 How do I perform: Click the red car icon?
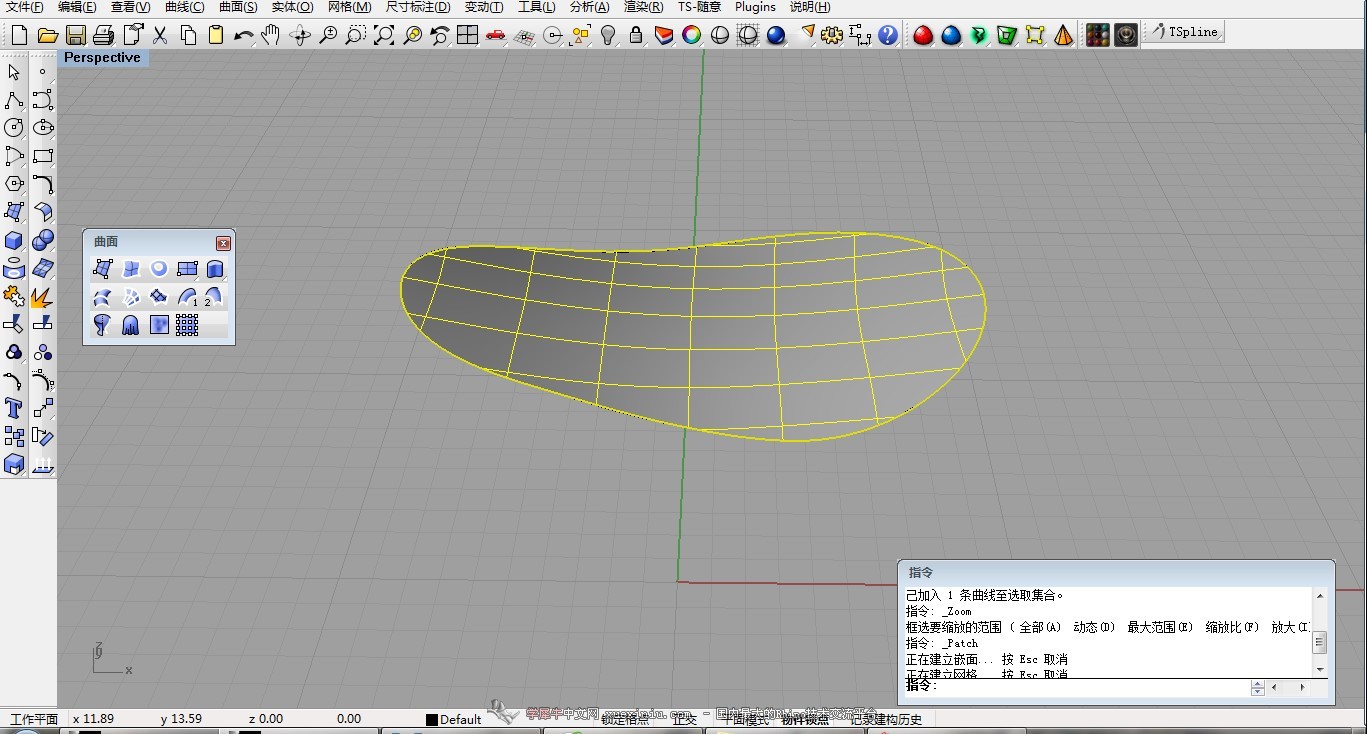pos(495,35)
